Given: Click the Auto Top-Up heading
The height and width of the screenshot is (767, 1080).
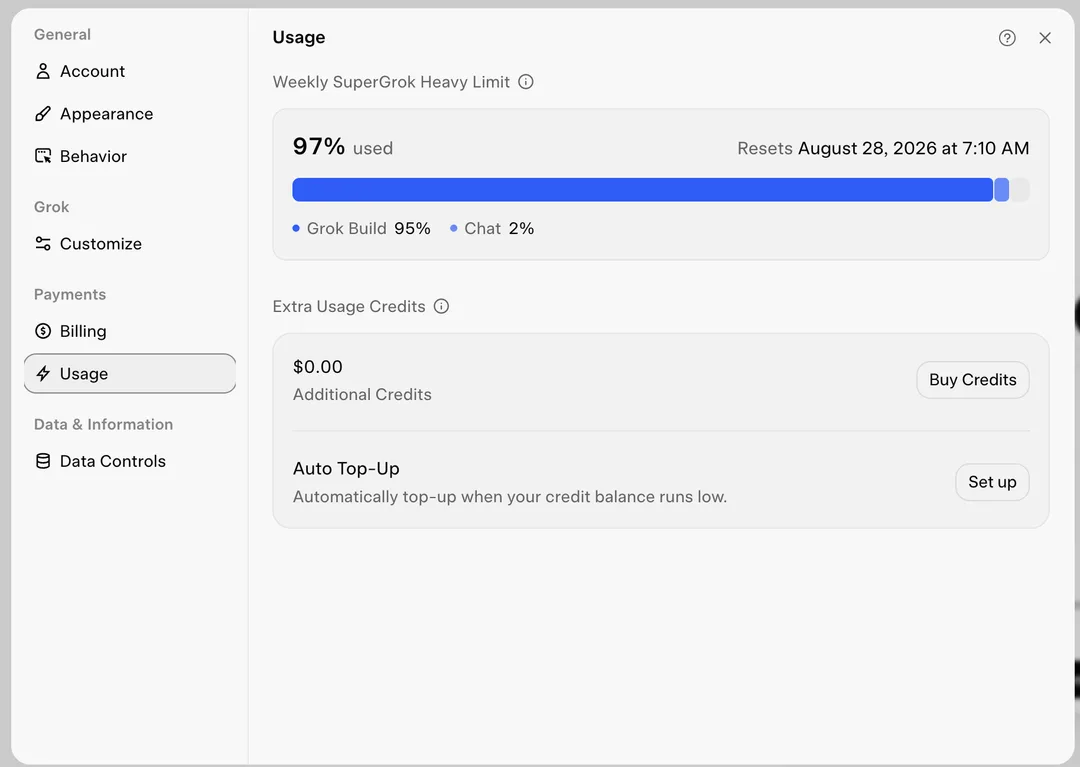Looking at the screenshot, I should pyautogui.click(x=346, y=469).
